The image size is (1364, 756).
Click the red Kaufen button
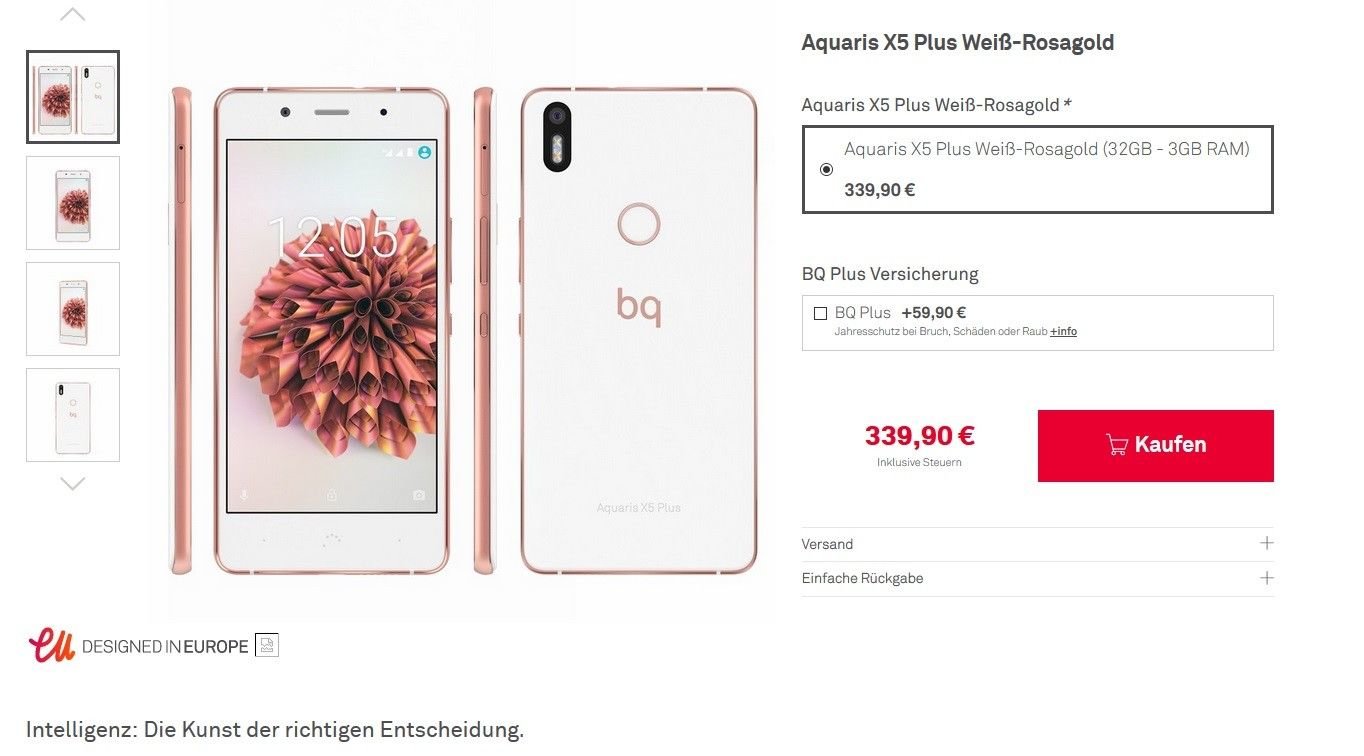tap(1155, 446)
